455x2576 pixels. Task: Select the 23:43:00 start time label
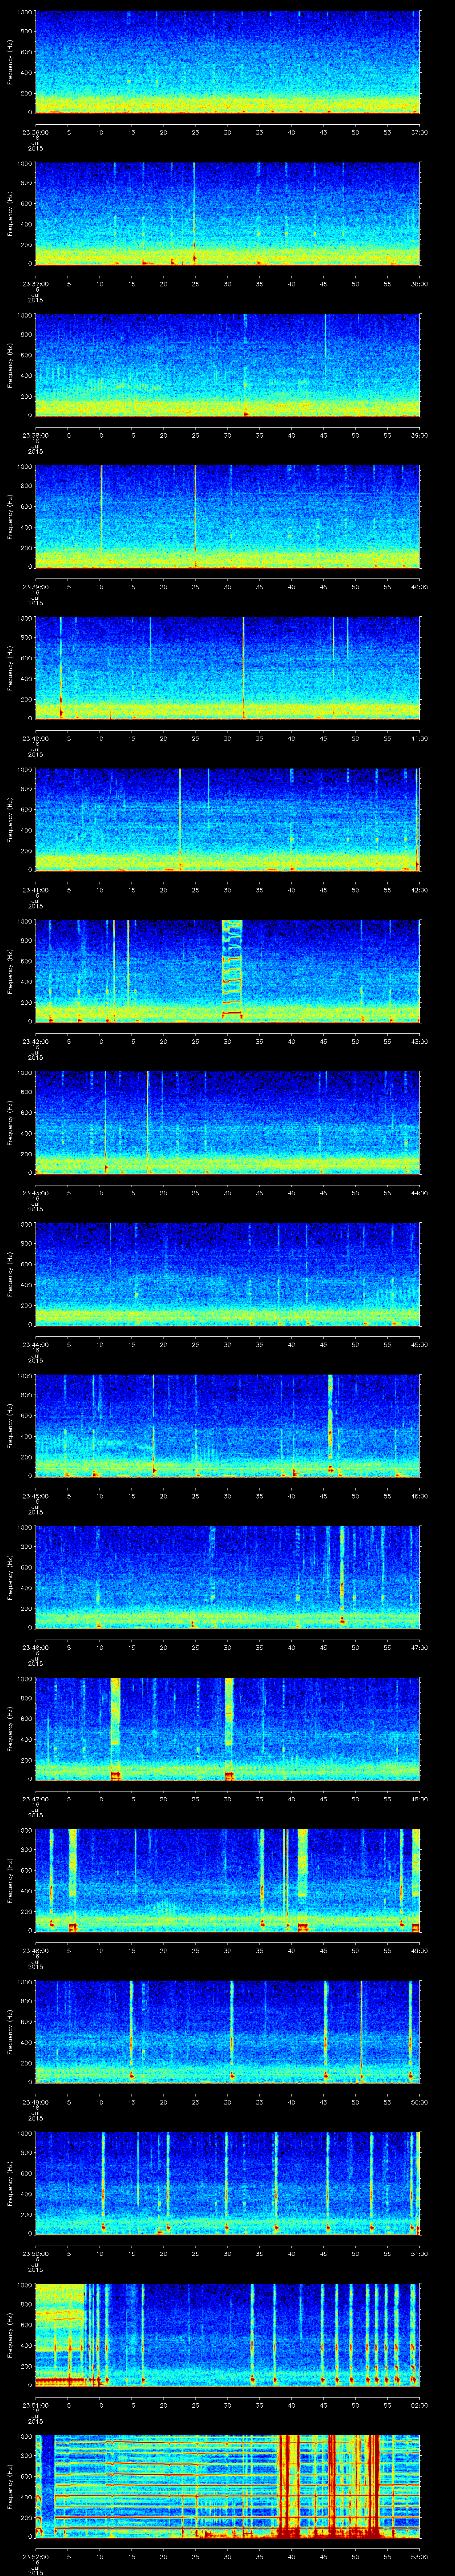pos(35,1193)
